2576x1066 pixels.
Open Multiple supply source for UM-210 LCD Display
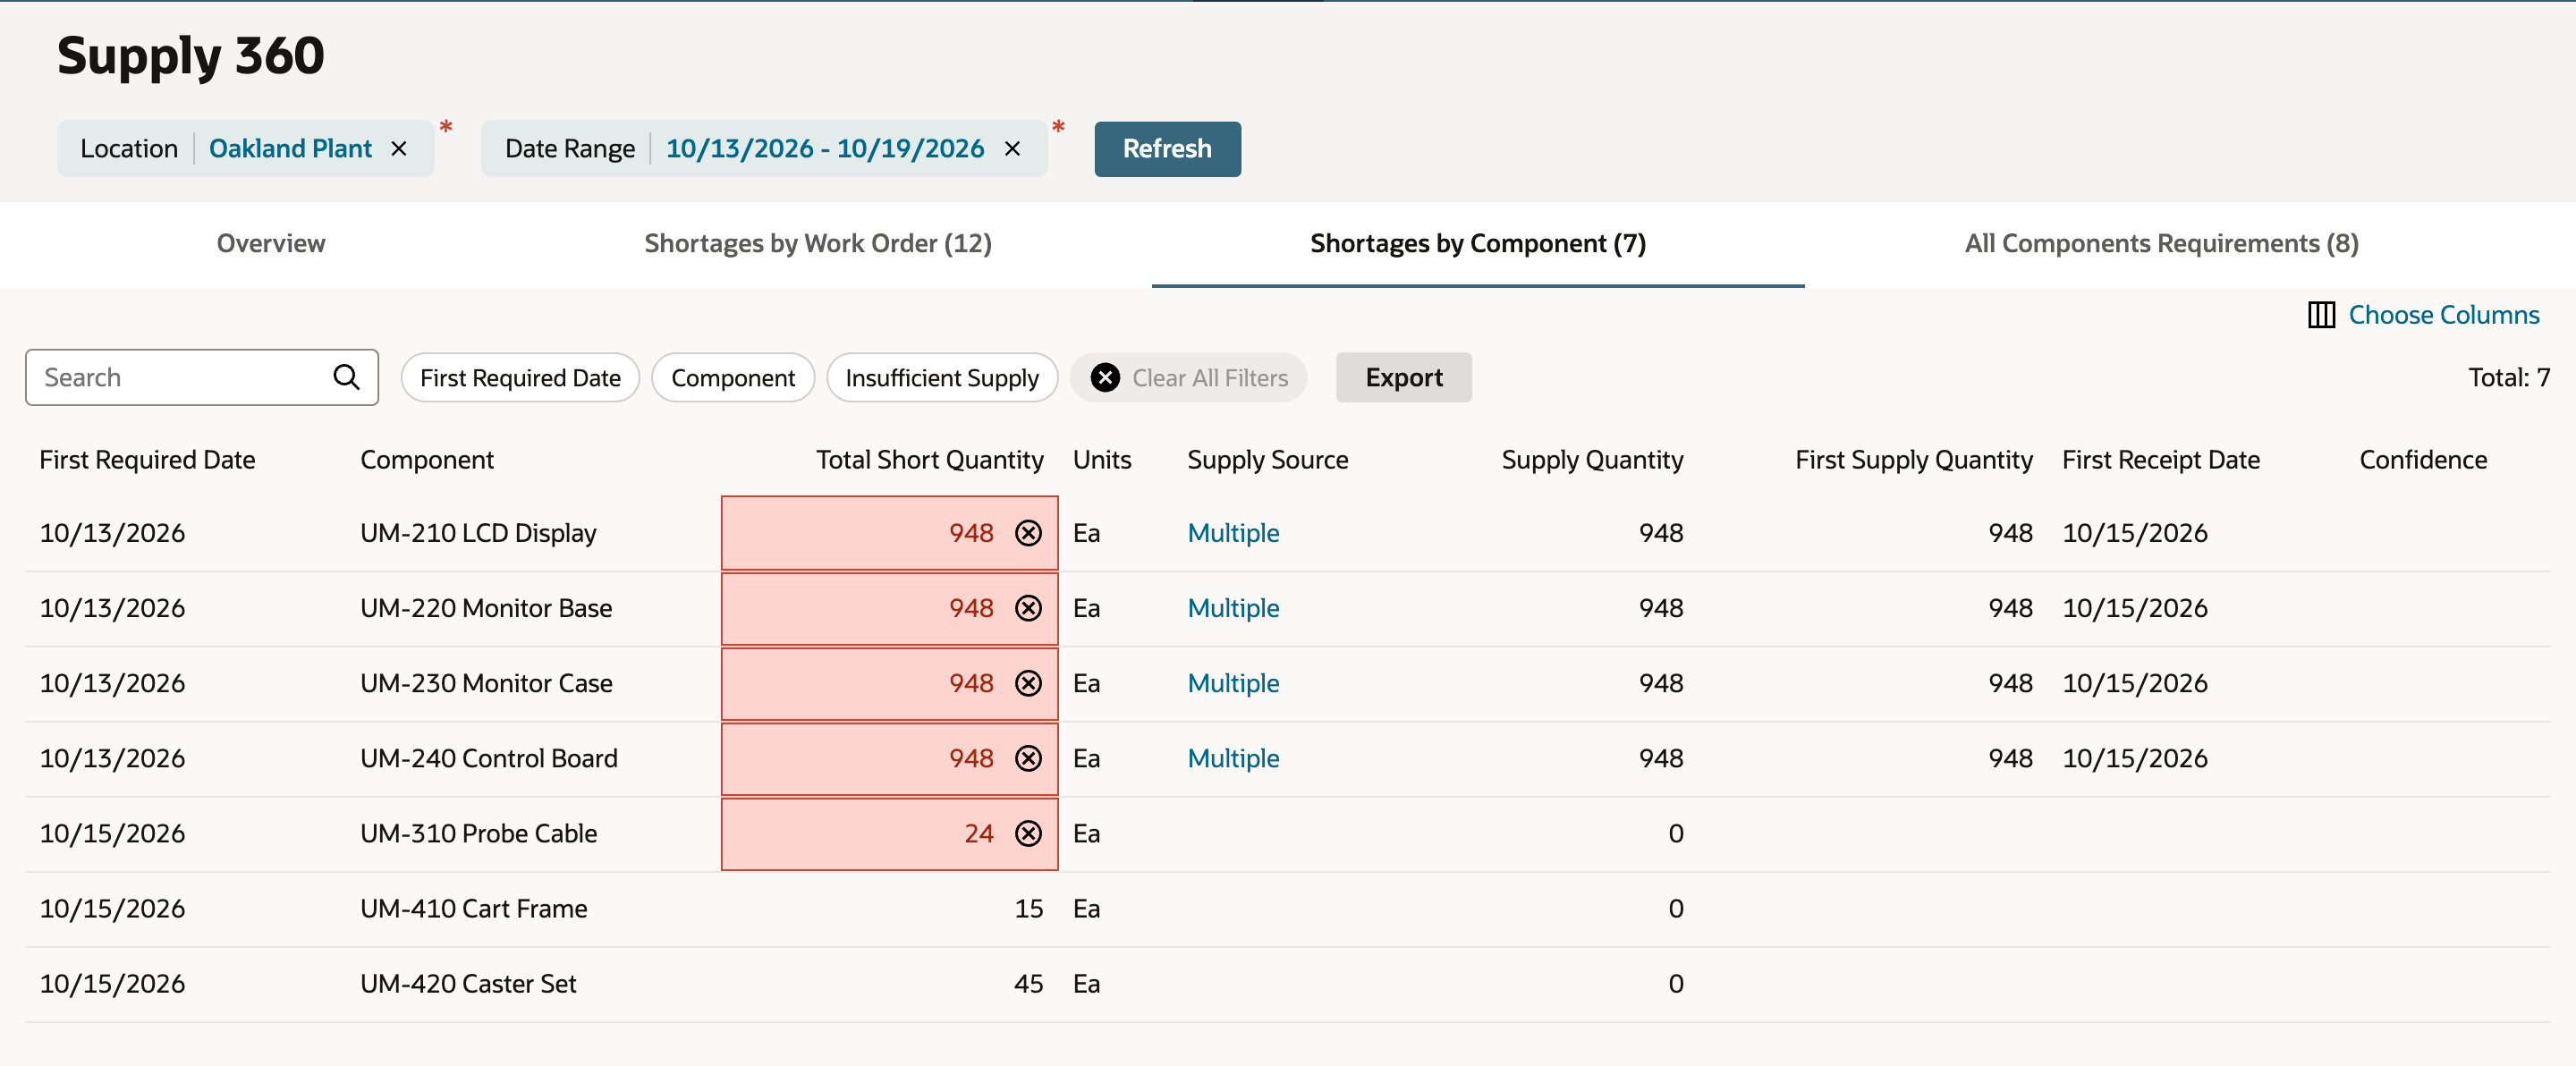(x=1233, y=533)
